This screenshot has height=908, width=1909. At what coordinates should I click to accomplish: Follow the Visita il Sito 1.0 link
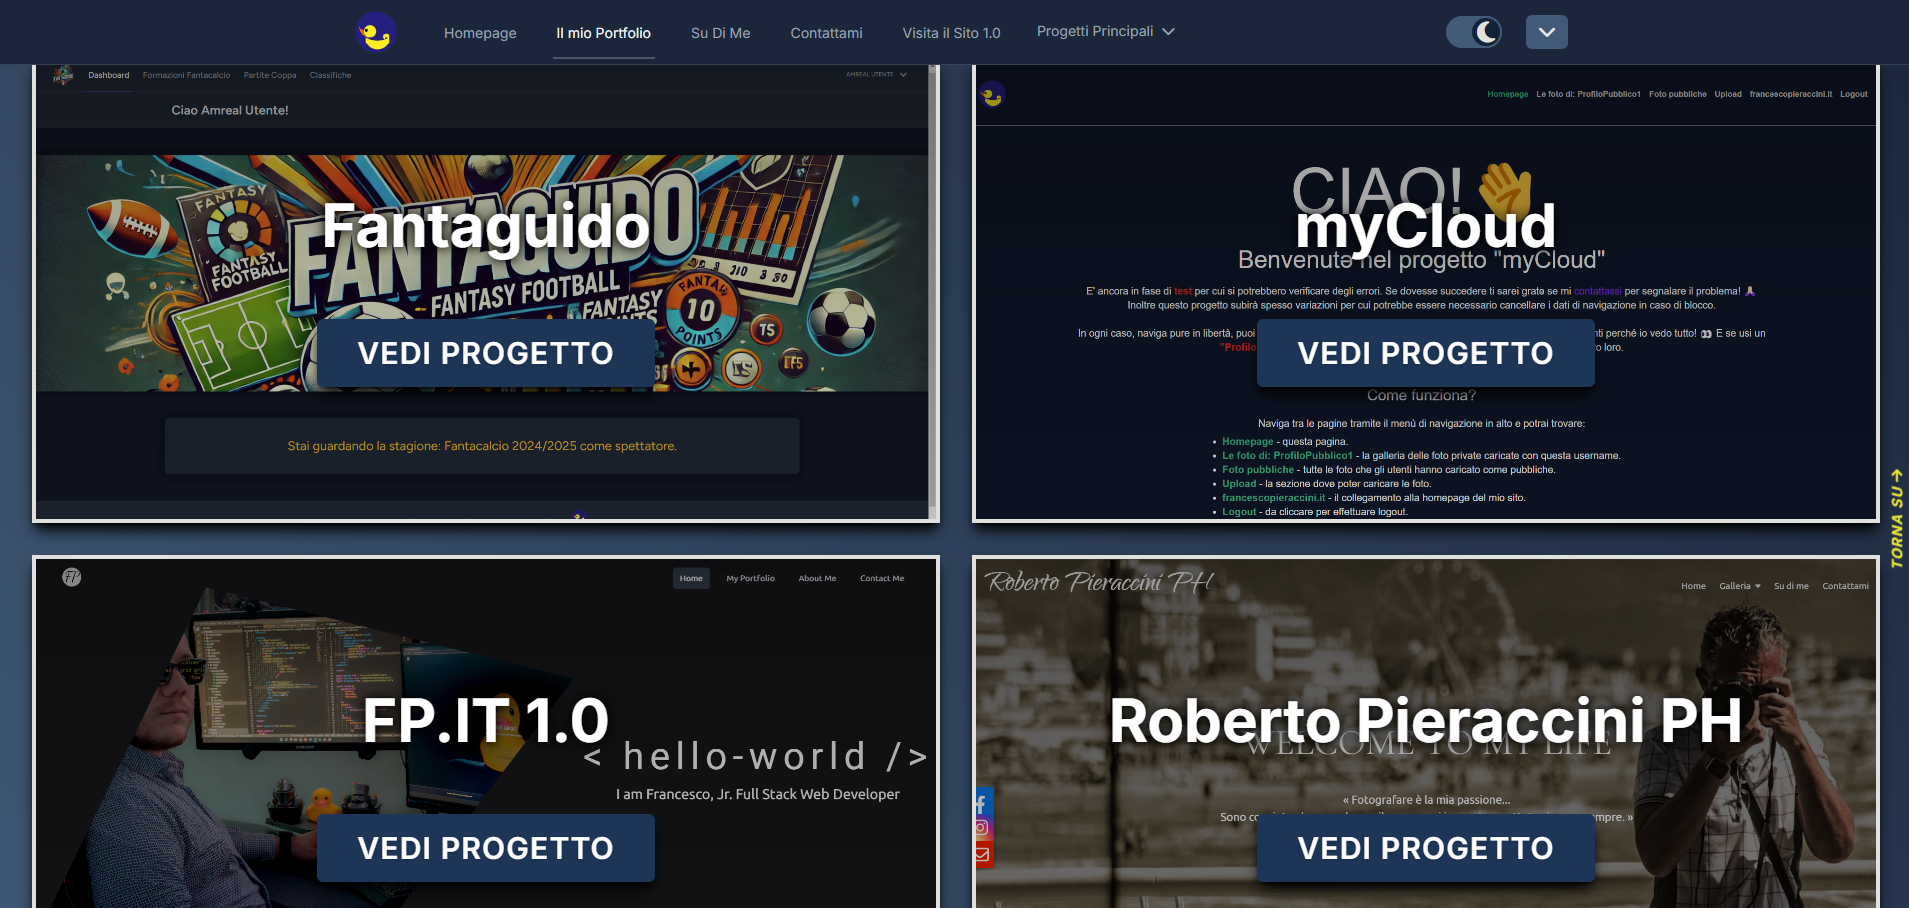coord(951,33)
